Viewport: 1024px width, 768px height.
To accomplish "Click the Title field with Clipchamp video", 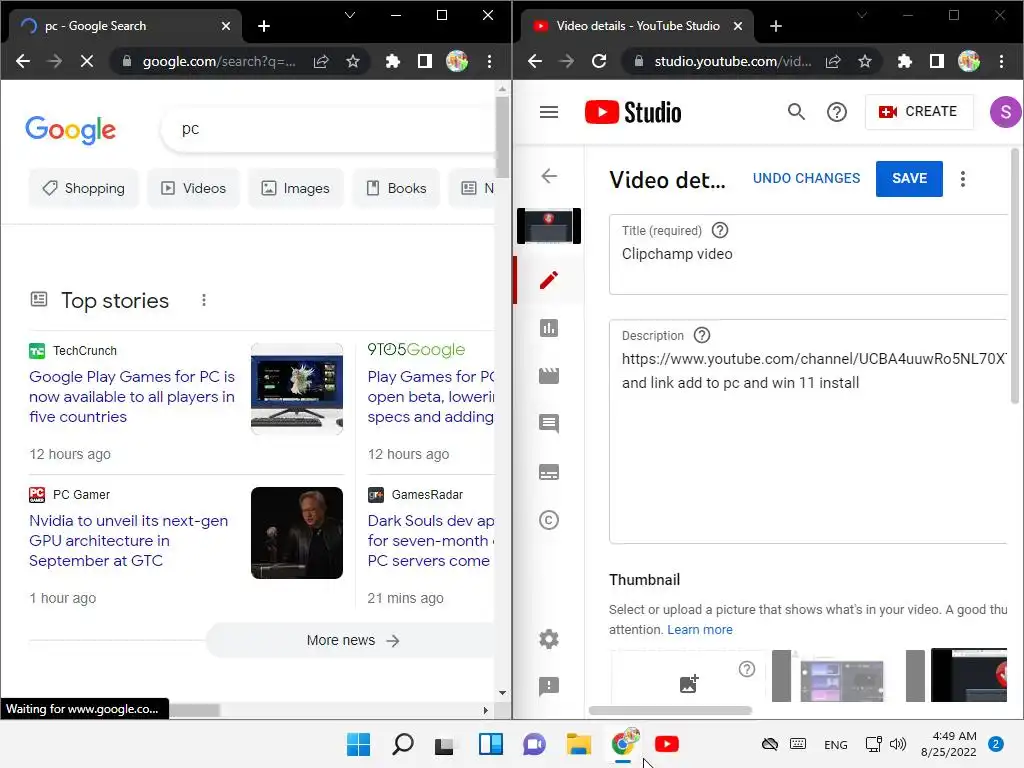I will point(808,255).
